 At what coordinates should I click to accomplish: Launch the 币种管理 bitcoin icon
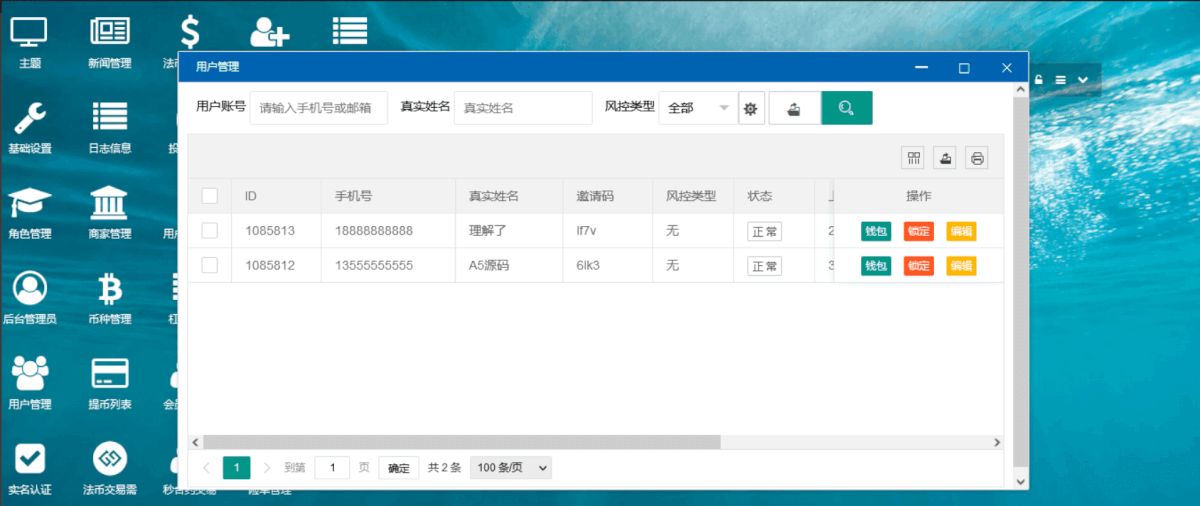[109, 297]
